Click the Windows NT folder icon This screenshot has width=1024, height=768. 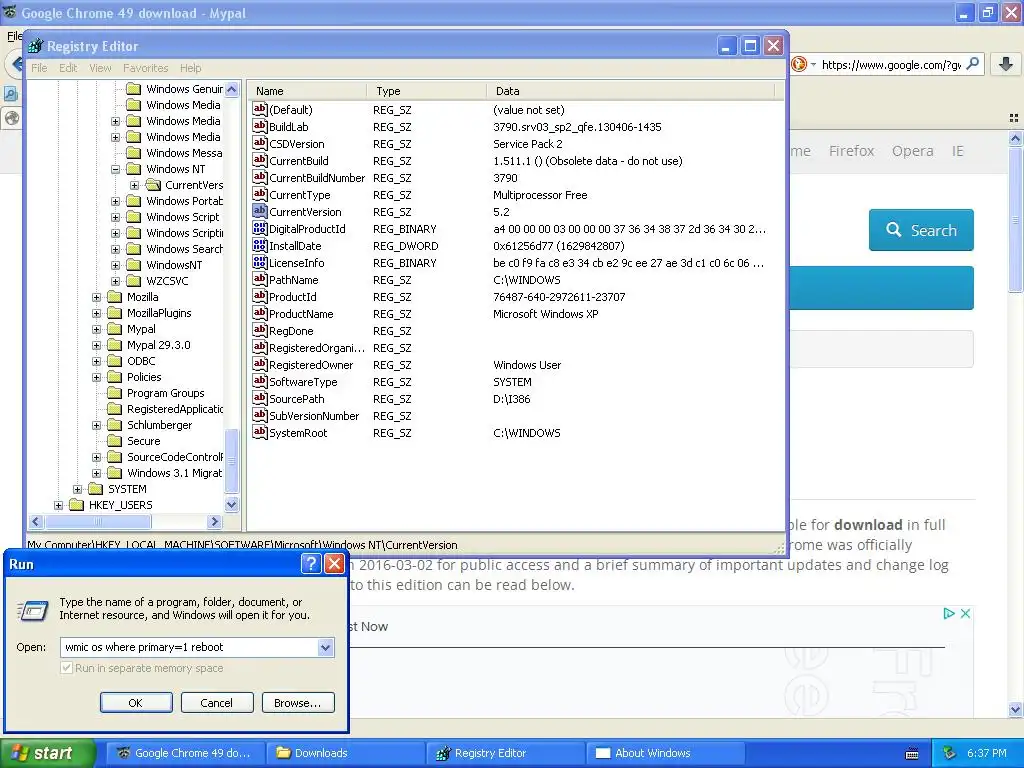tap(134, 168)
